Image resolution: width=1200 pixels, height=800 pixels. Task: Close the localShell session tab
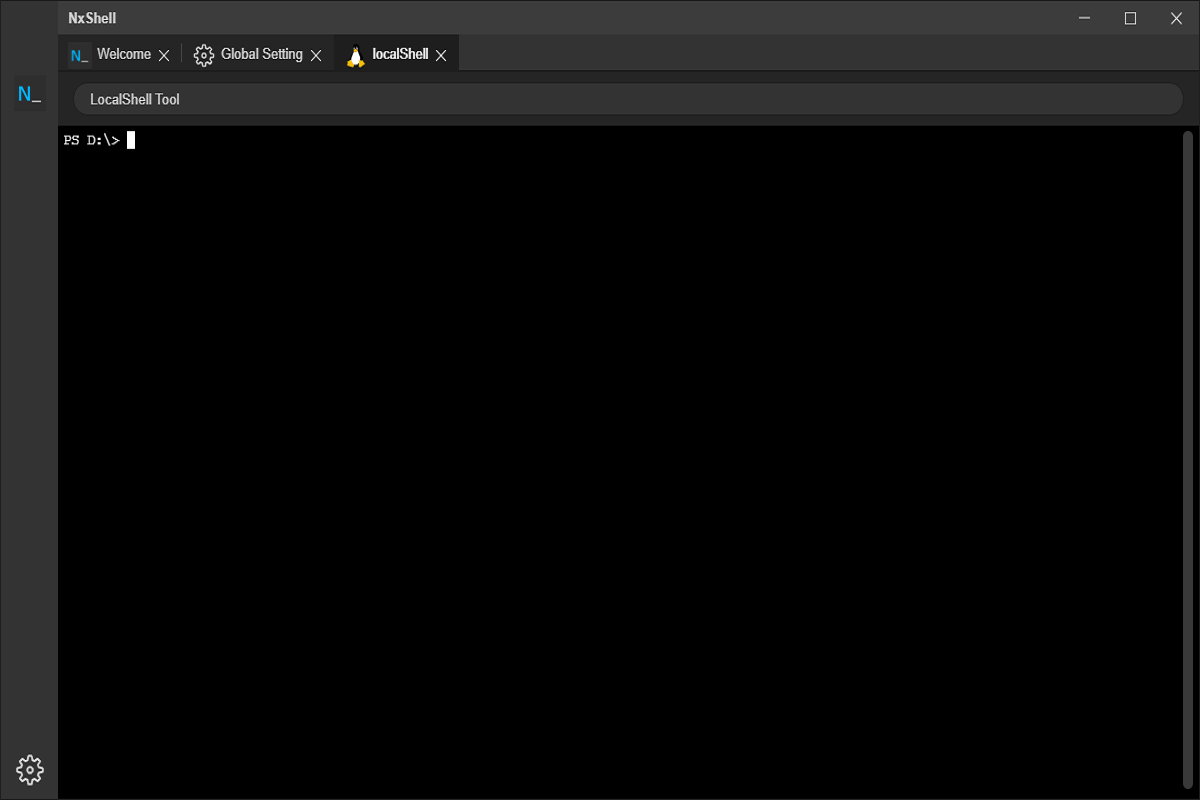click(x=441, y=55)
